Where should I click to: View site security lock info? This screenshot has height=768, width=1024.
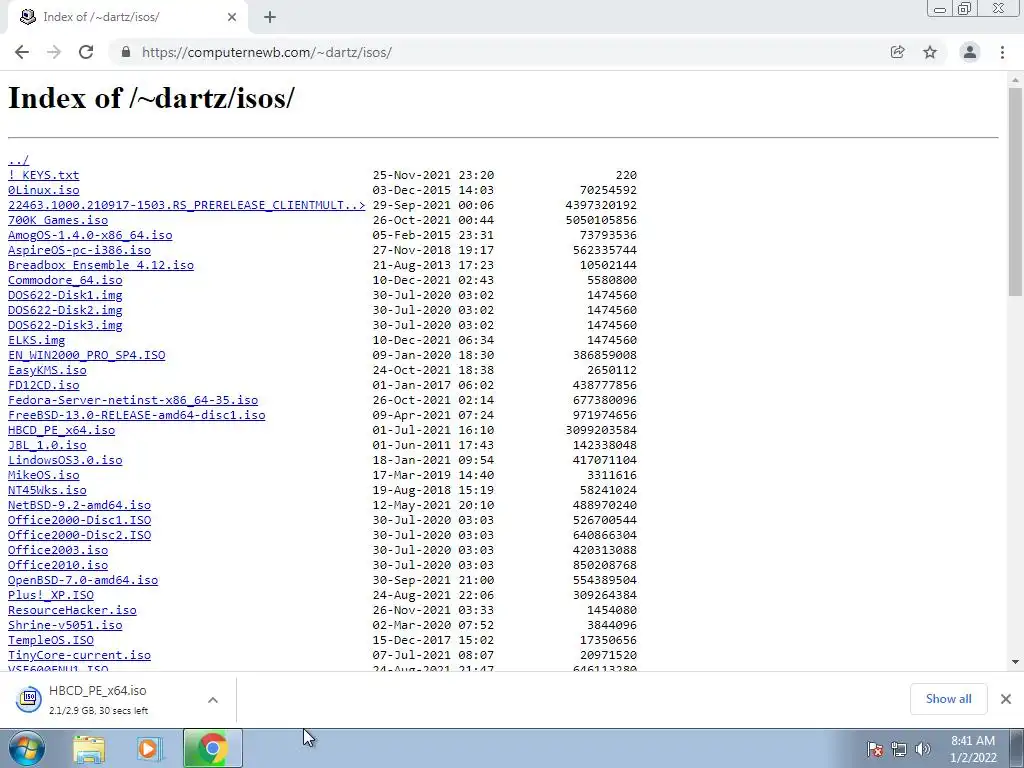[x=126, y=52]
